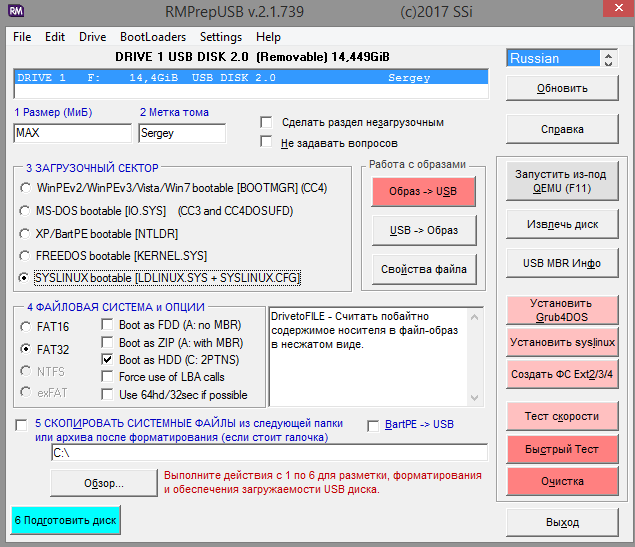Viewport: 635px width, 547px height.
Task: Click Запустить из-под QEMU (F11) button
Action: [x=562, y=181]
